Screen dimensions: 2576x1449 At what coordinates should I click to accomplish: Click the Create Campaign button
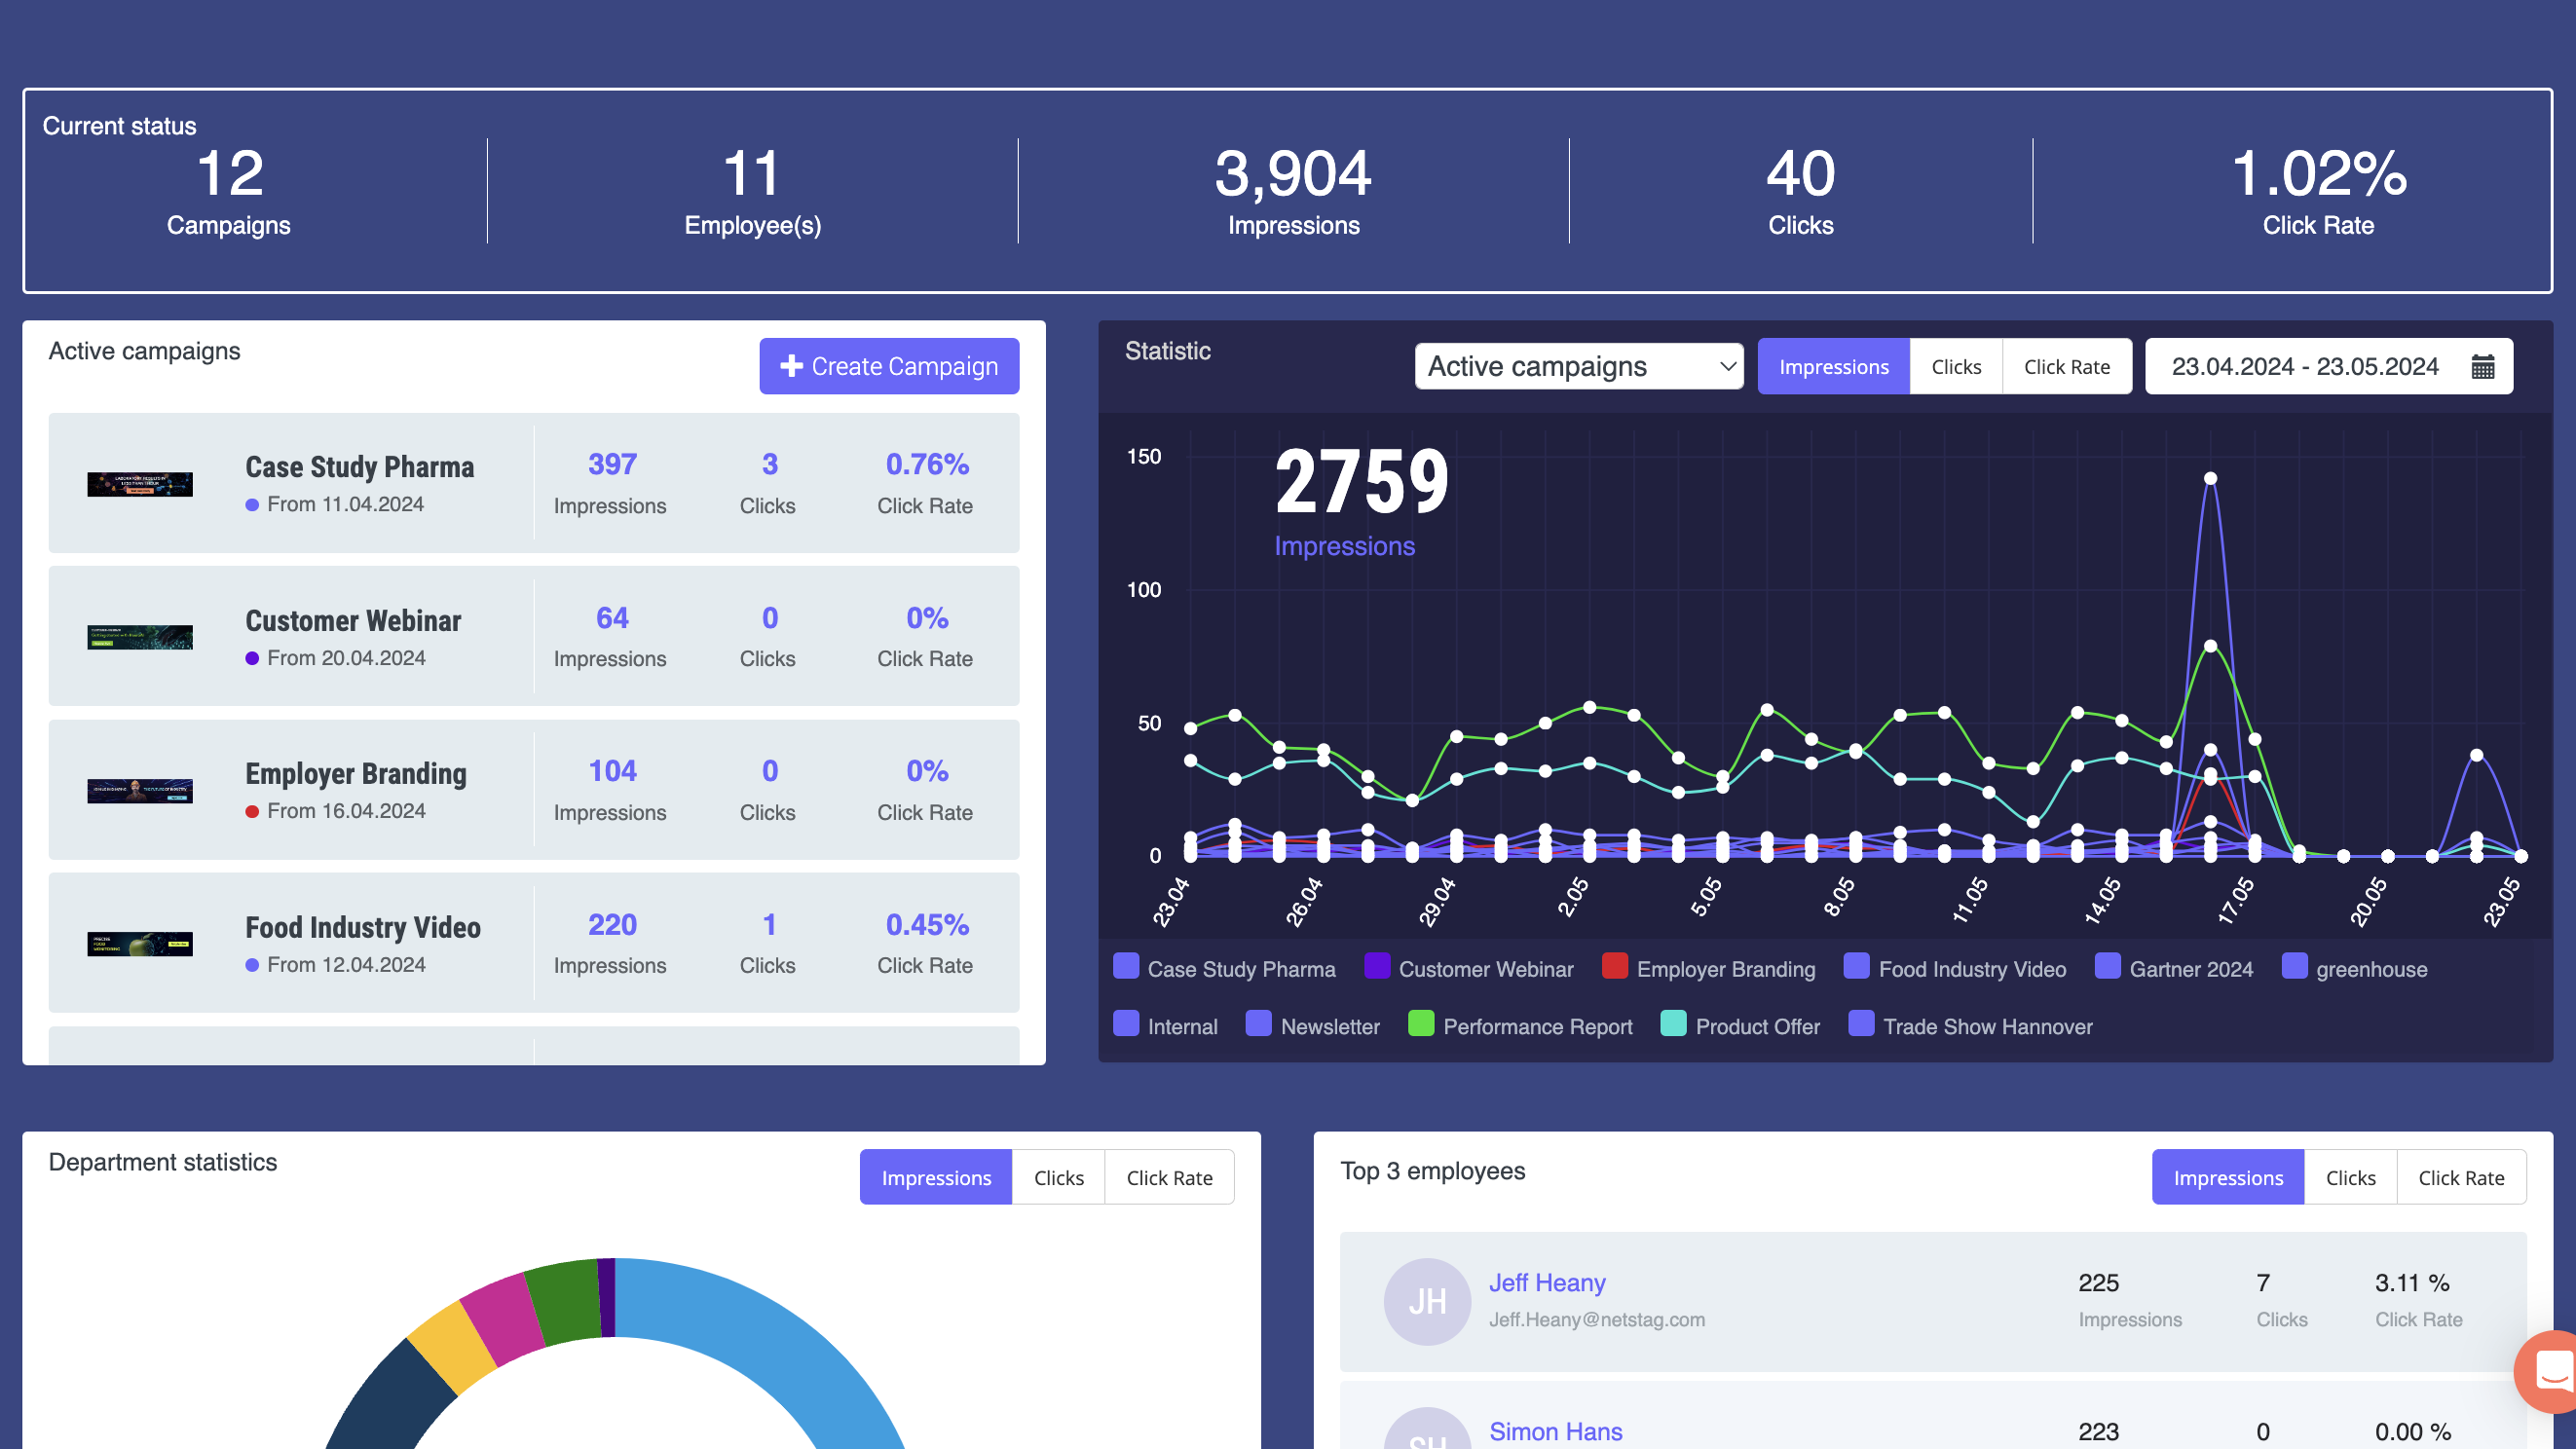click(x=888, y=366)
